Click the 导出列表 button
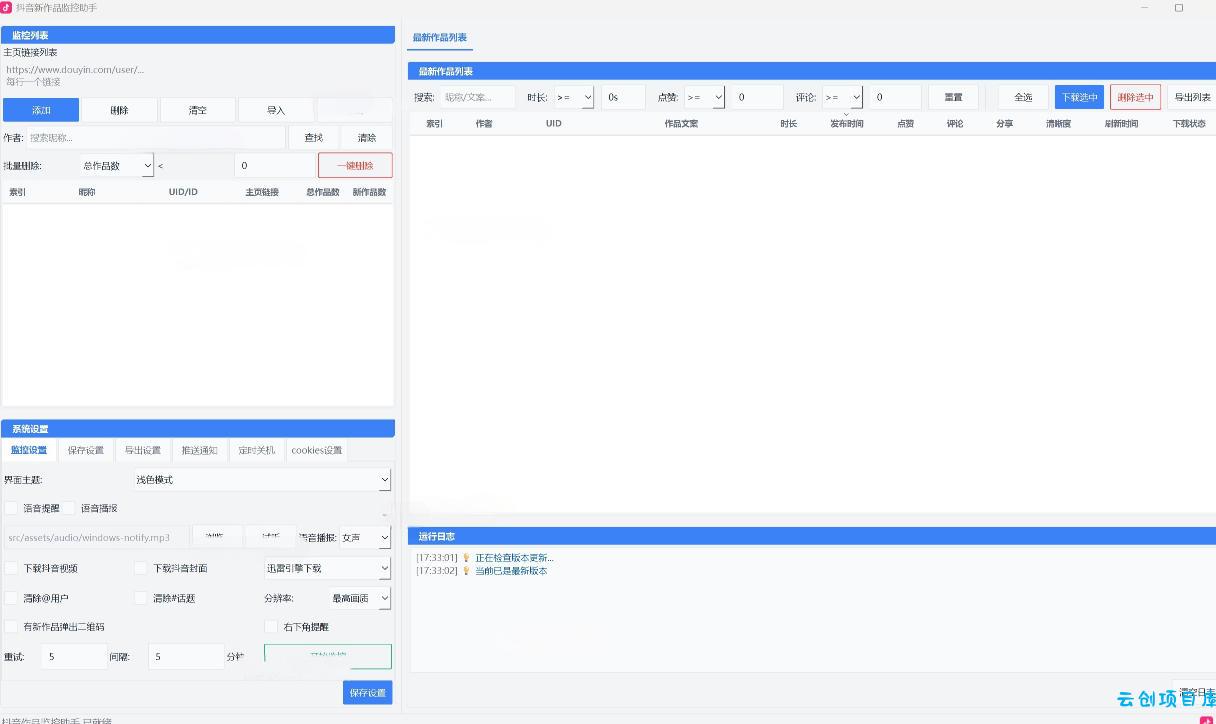 point(1192,97)
